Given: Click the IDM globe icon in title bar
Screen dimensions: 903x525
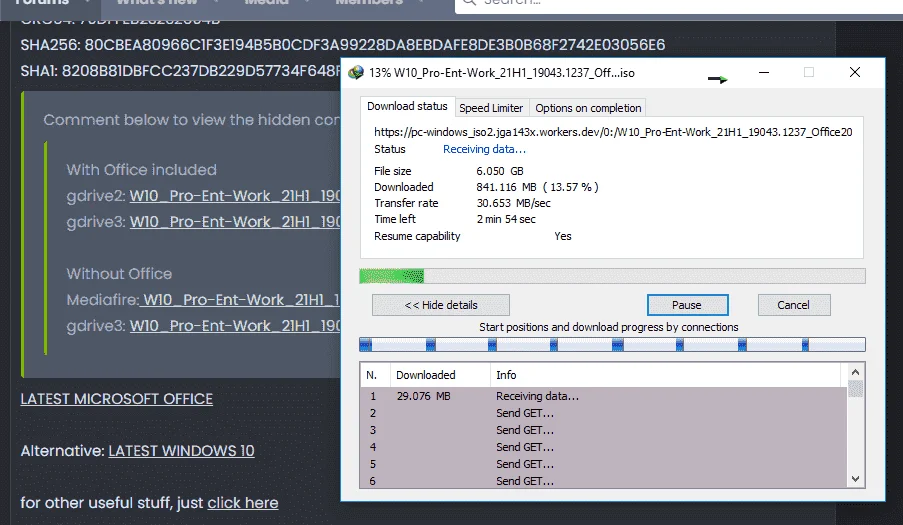Looking at the screenshot, I should click(356, 73).
